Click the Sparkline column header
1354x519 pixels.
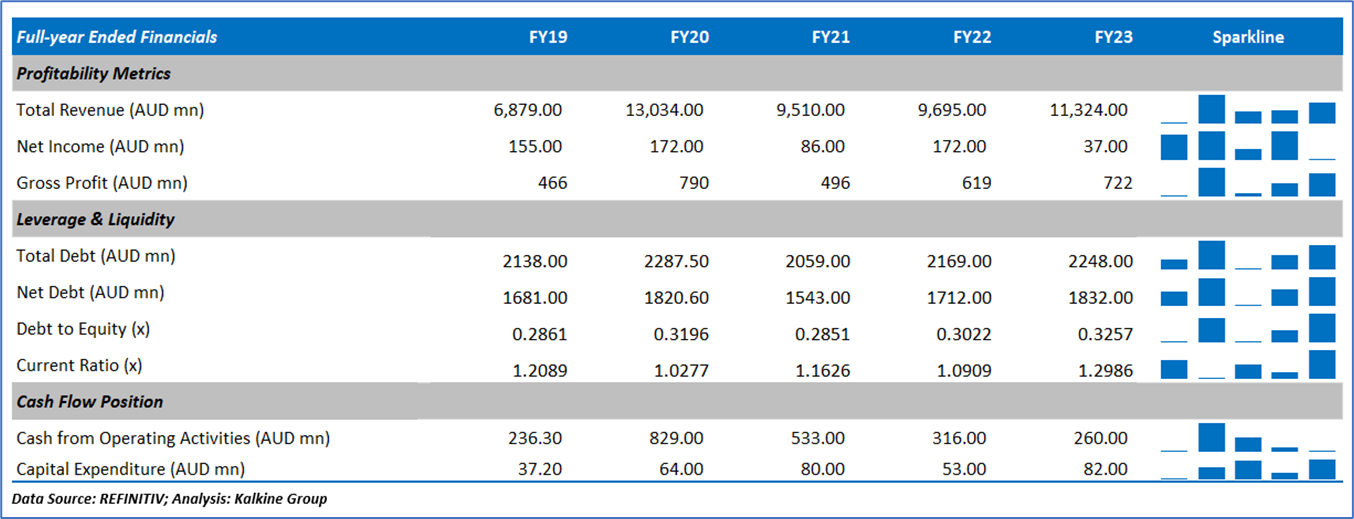click(x=1248, y=37)
